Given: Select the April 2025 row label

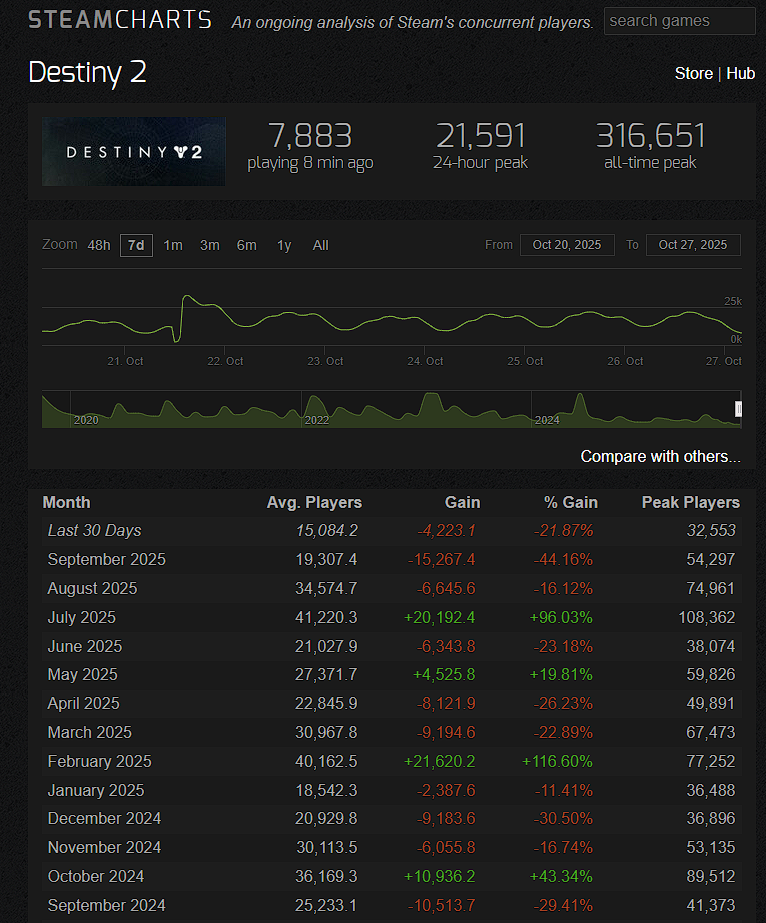Looking at the screenshot, I should [x=84, y=703].
